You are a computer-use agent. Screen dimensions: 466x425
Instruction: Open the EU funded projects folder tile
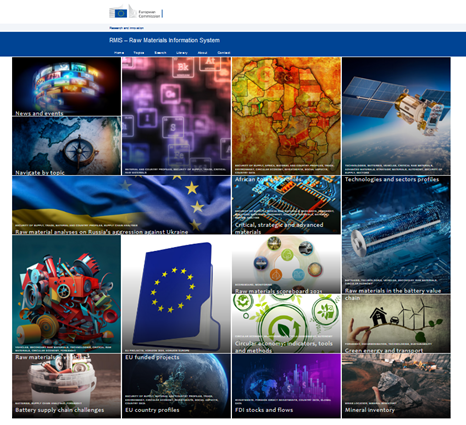pyautogui.click(x=176, y=294)
